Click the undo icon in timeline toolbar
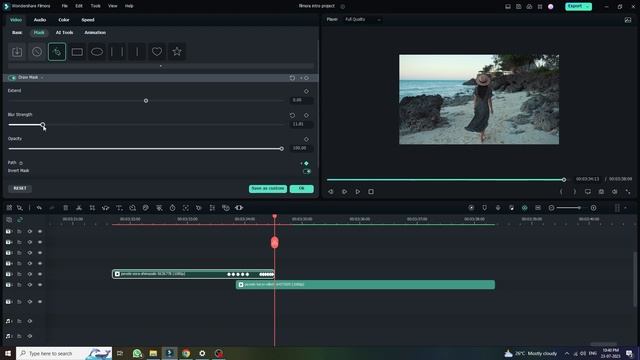Image resolution: width=640 pixels, height=360 pixels. (39, 208)
